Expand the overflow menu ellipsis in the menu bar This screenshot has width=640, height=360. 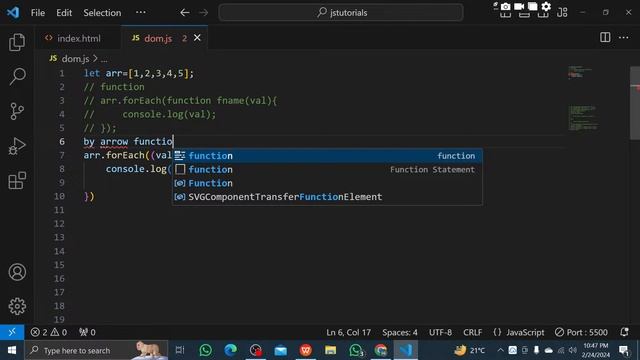click(141, 12)
